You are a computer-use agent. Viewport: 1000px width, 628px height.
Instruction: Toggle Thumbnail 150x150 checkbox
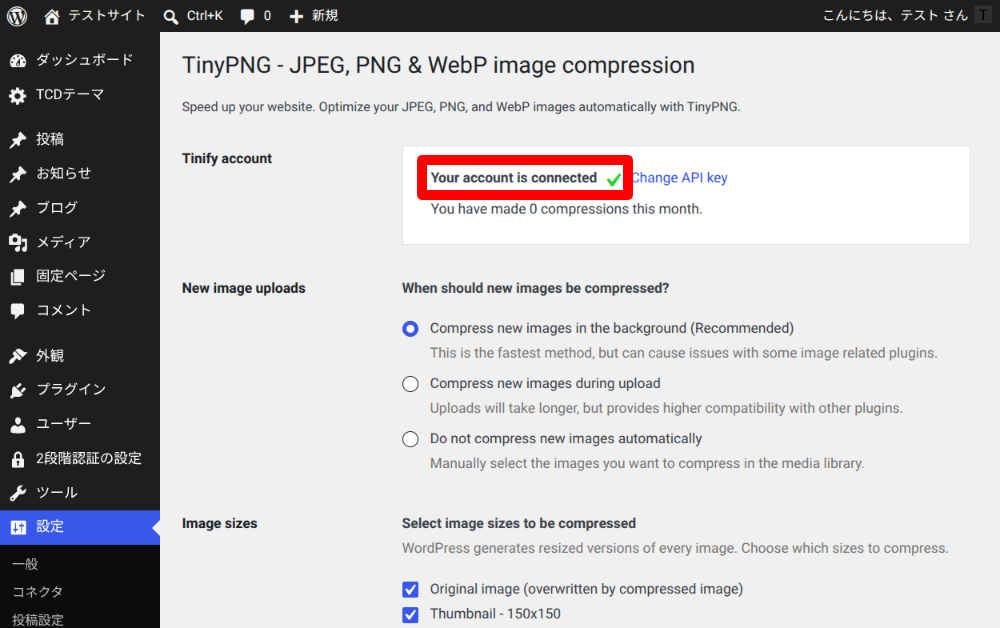[x=410, y=615]
